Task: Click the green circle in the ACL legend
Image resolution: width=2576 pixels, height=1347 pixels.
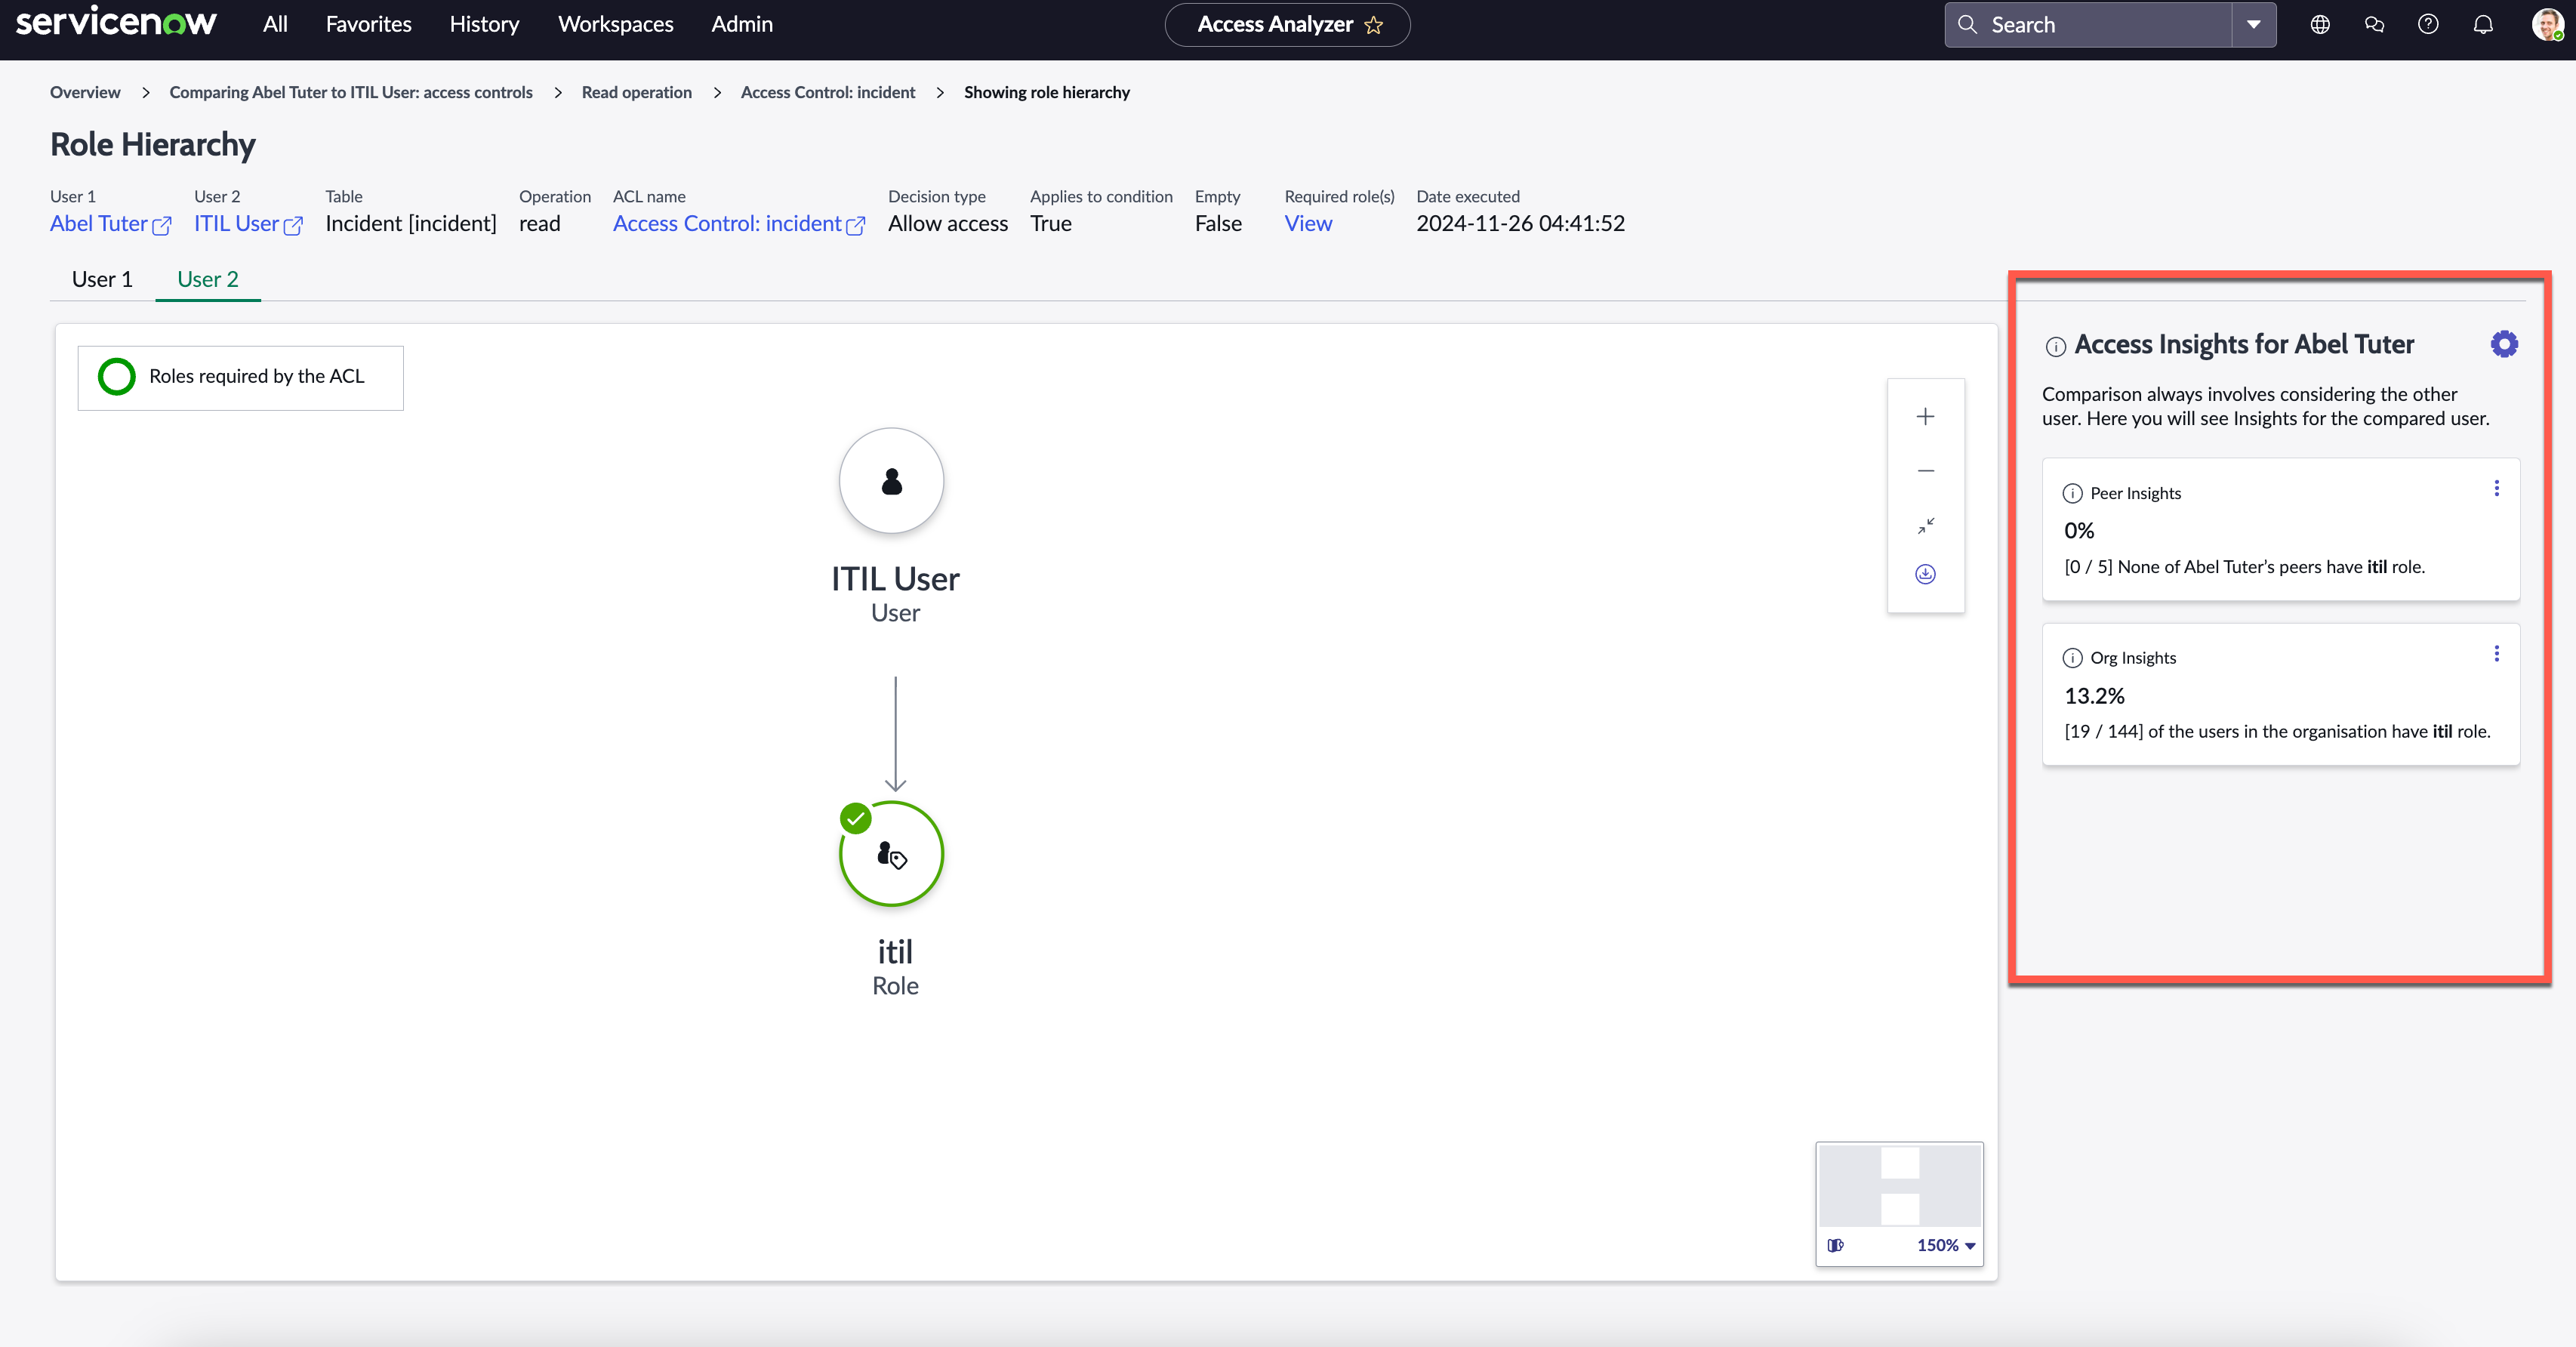Action: pos(117,377)
